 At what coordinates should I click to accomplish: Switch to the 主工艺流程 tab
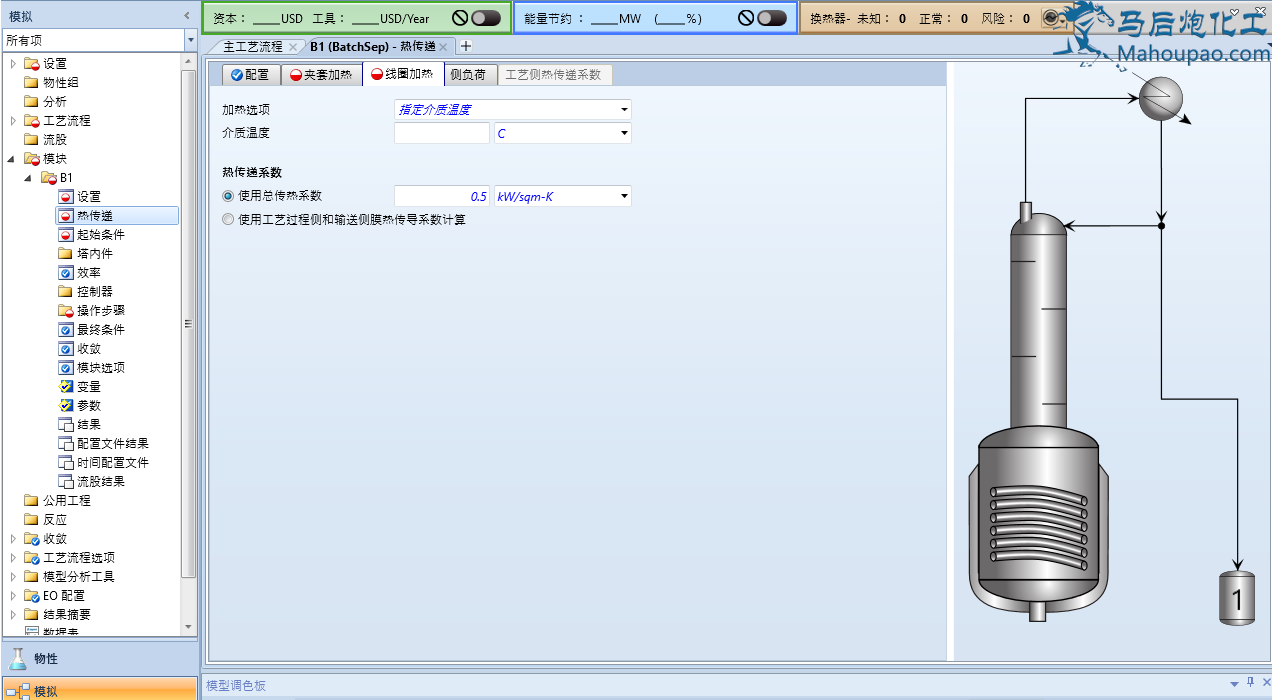252,47
